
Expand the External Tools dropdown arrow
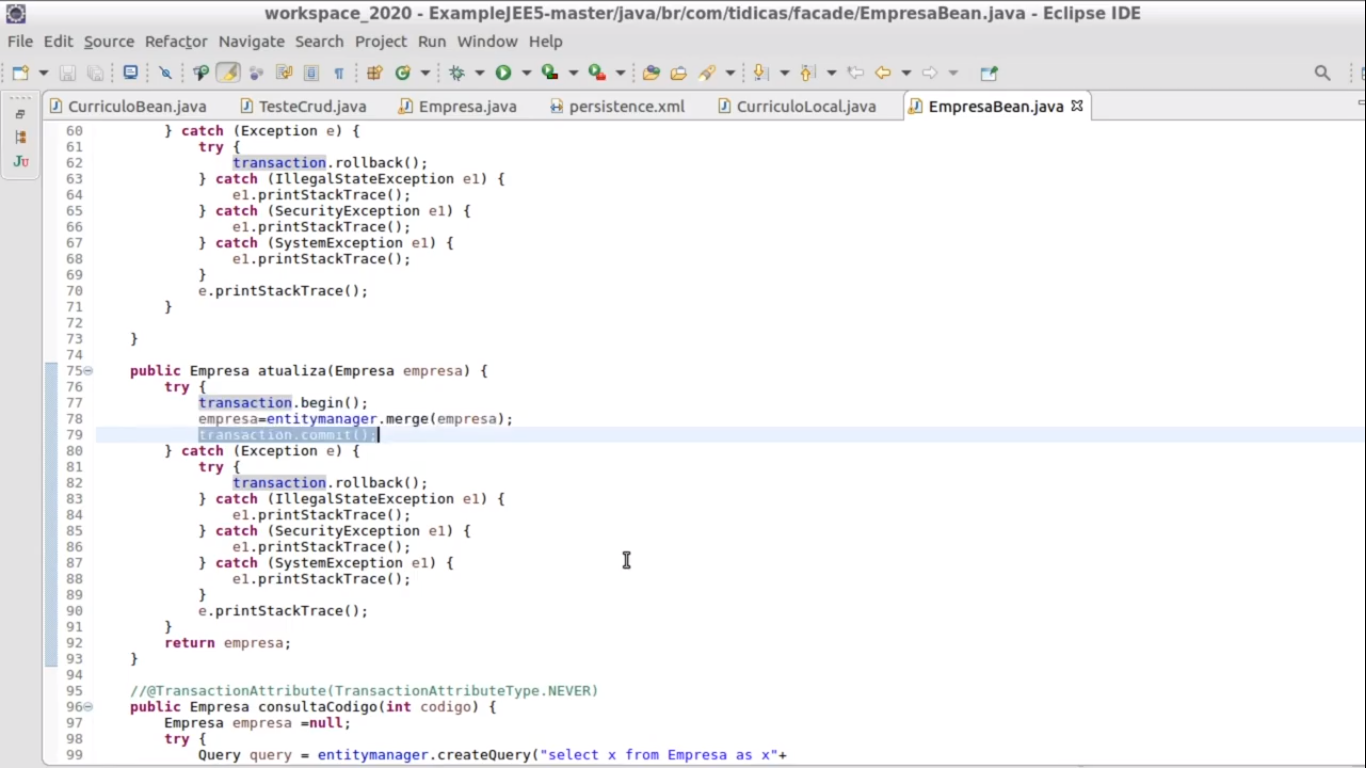620,73
